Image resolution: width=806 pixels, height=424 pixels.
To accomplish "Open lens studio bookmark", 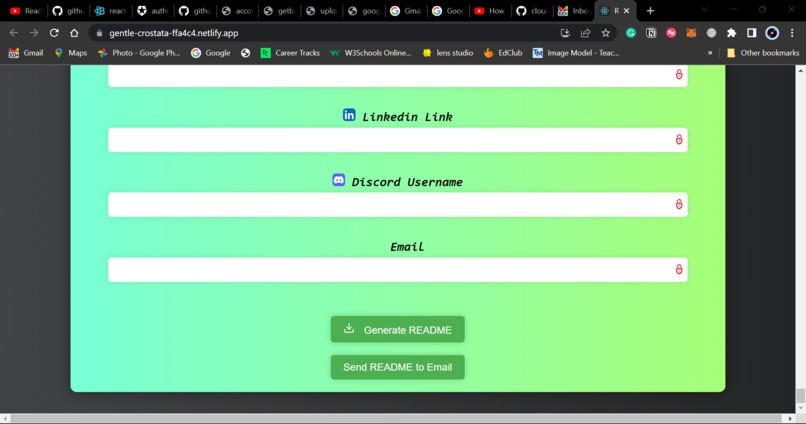I will click(x=448, y=53).
